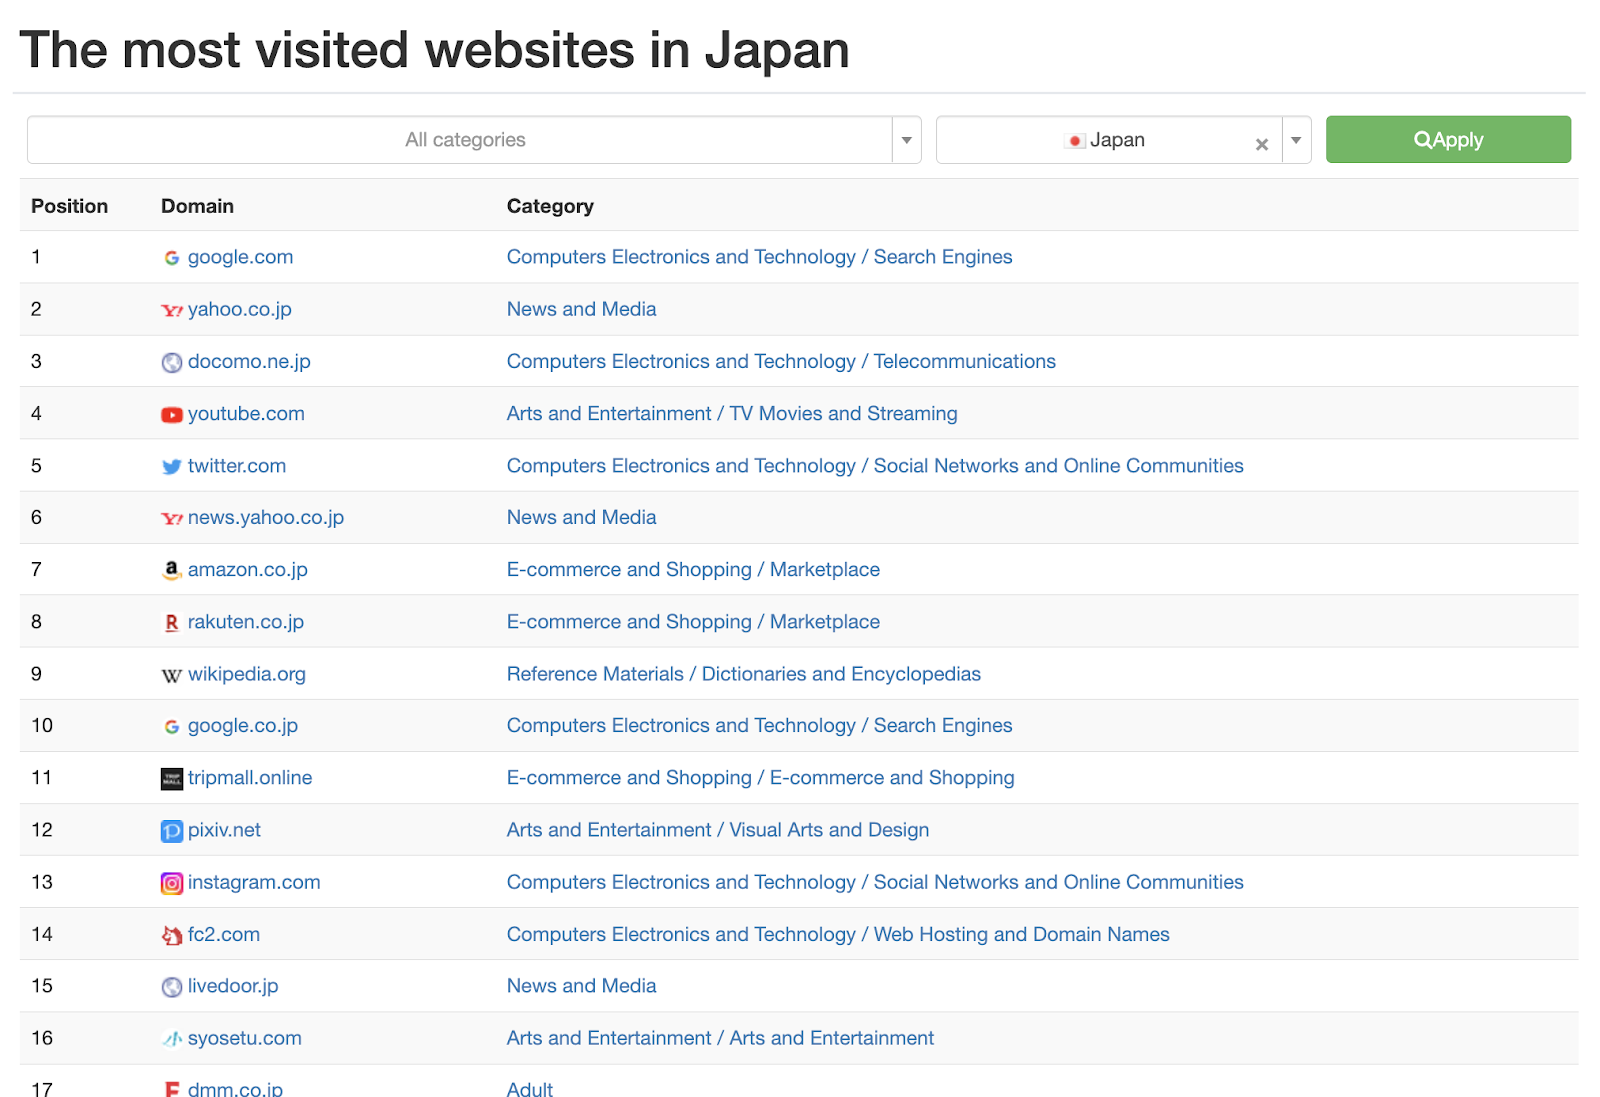Click the Rakuten R icon

tap(172, 623)
